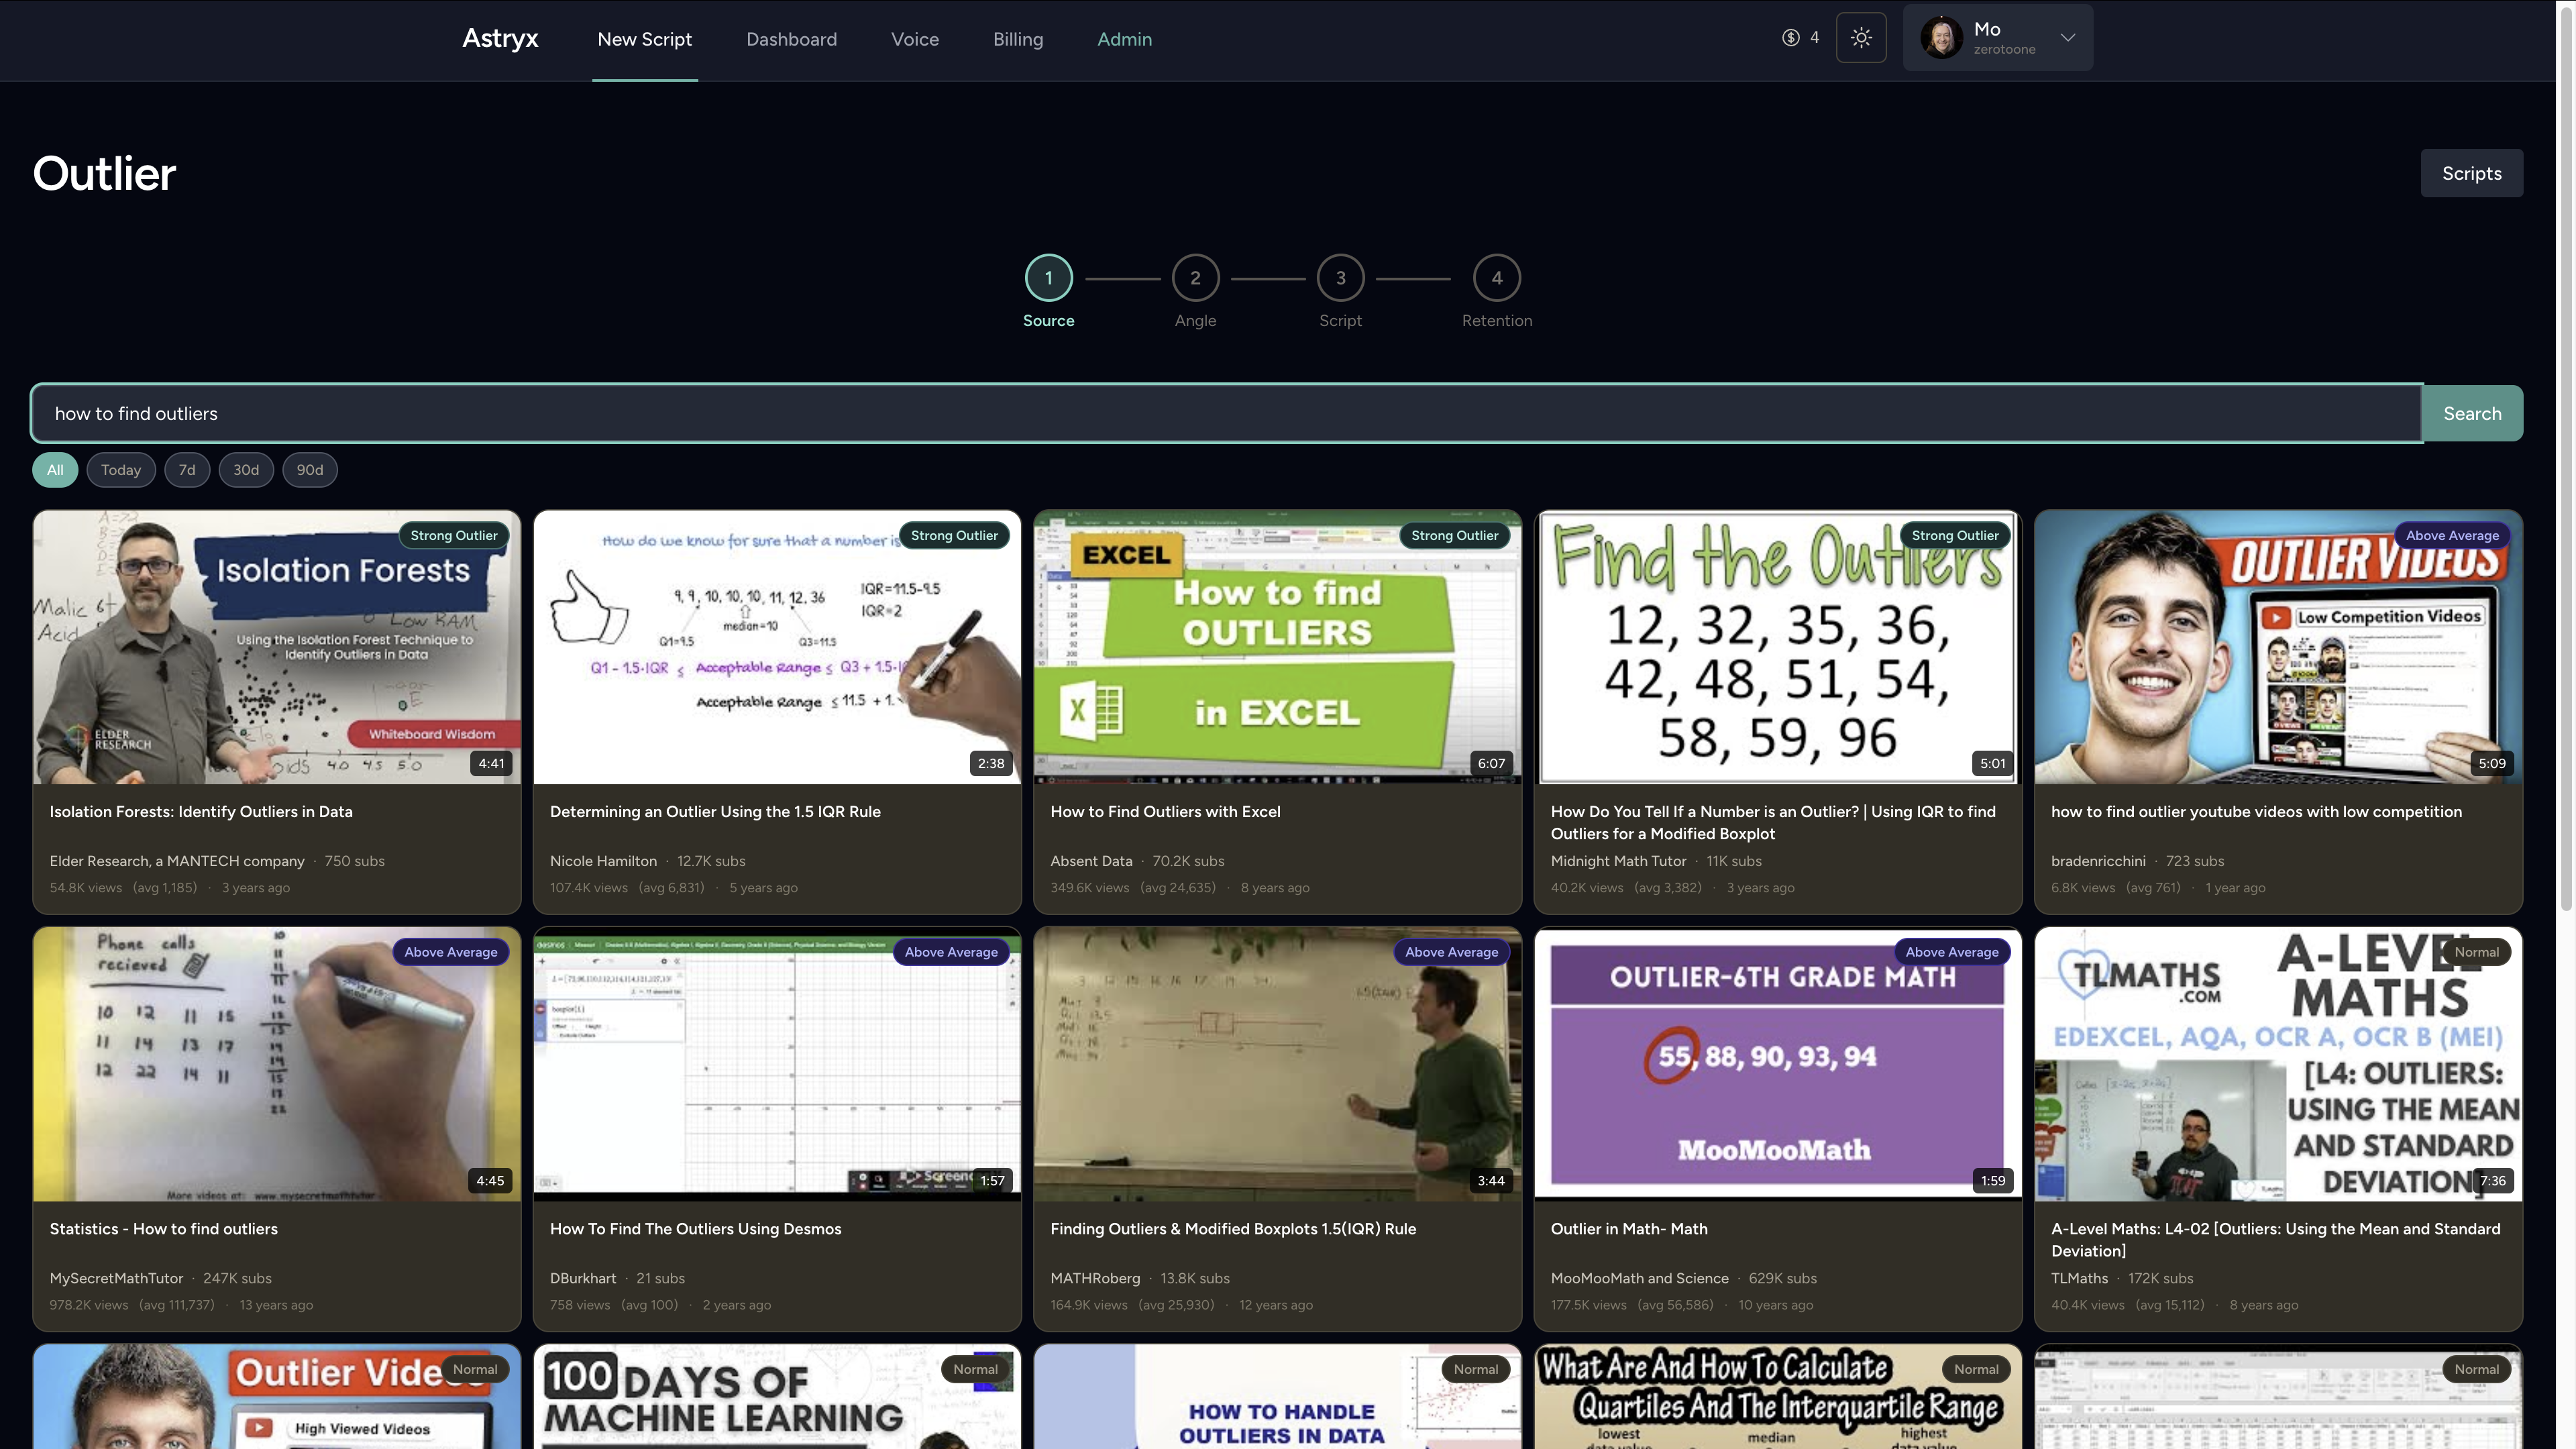Screen dimensions: 2576x1449
Task: Click the Normal badge on TLMaths video
Action: [2476, 953]
